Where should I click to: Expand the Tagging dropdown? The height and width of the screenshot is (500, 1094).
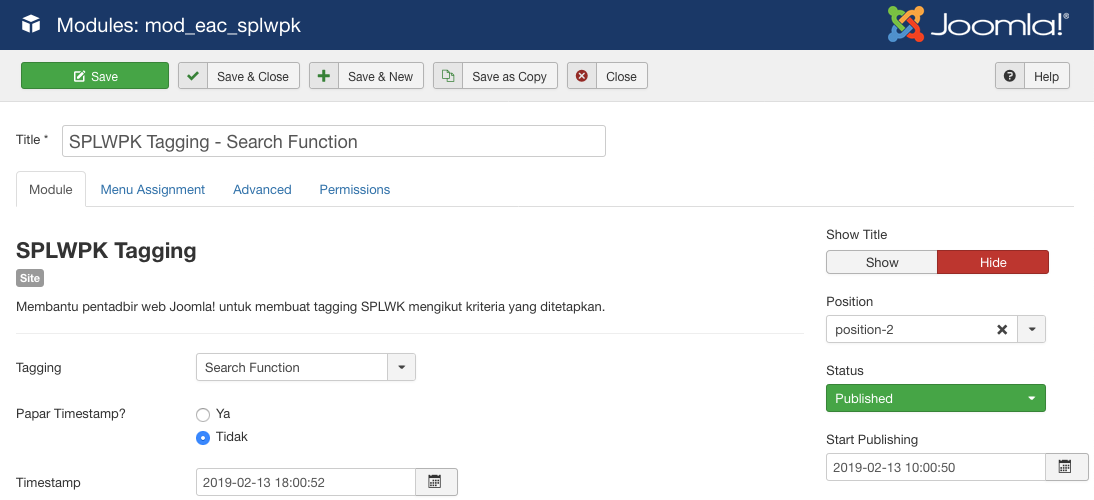pyautogui.click(x=401, y=368)
